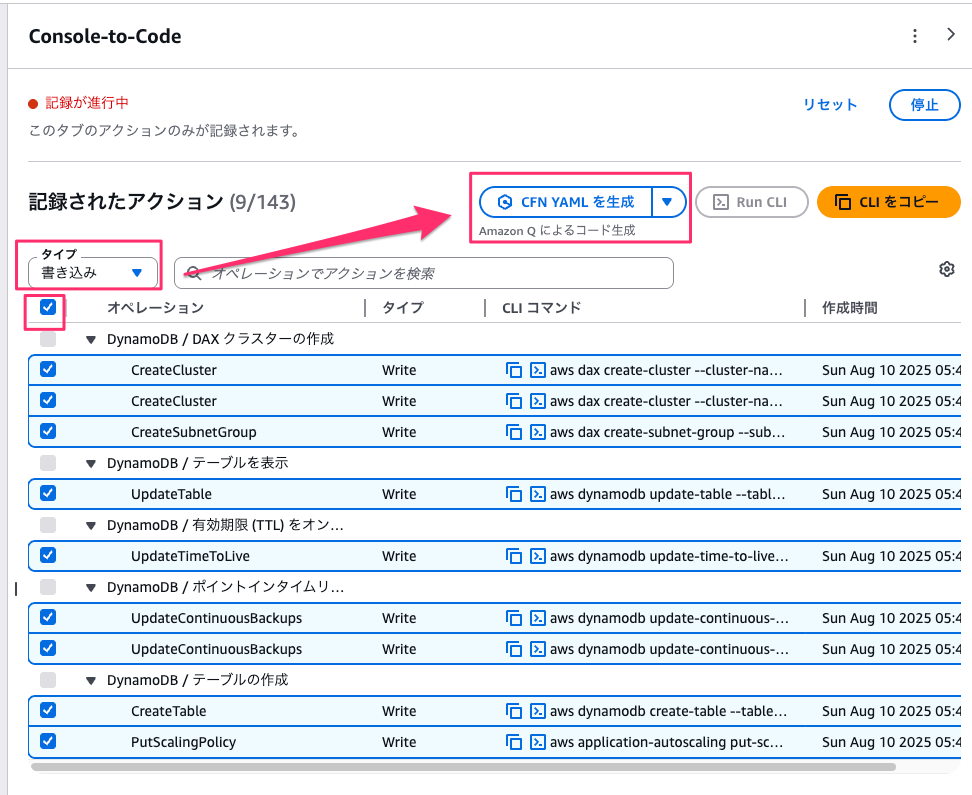Select the UpdateTable operation name
This screenshot has width=972, height=795.
click(171, 494)
